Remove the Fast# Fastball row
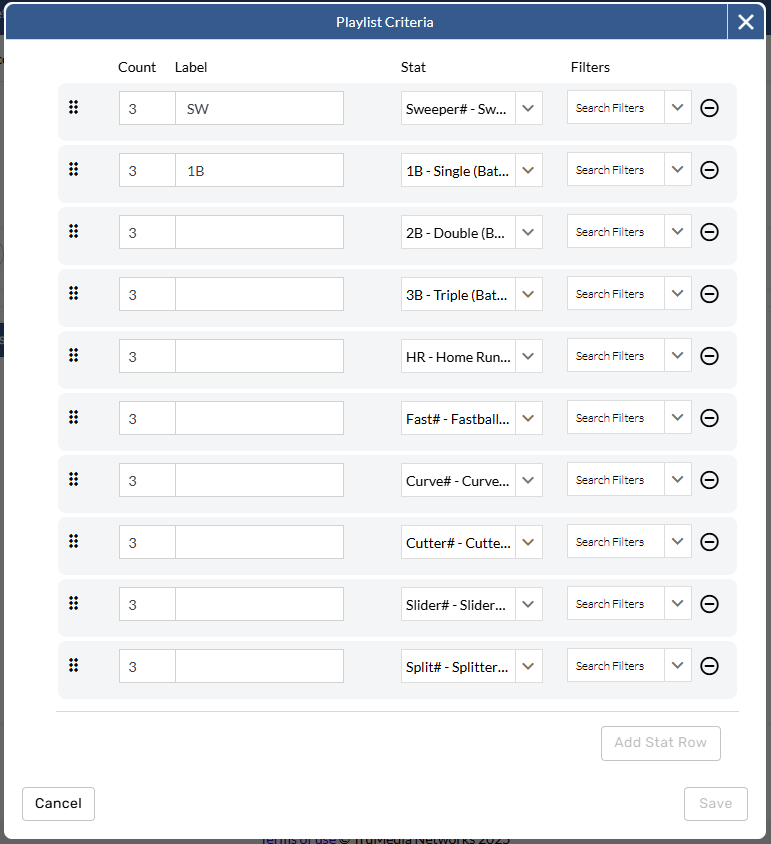The image size is (771, 844). pyautogui.click(x=709, y=418)
